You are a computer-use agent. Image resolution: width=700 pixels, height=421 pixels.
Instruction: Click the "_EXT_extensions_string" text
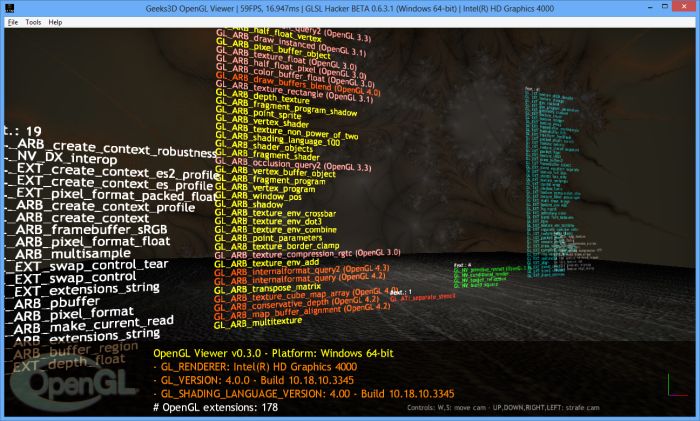82,289
